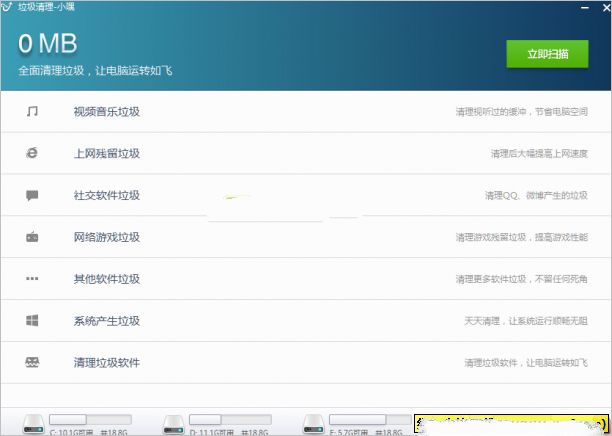Viewport: 612px width, 436px height.
Task: Click the browser icon for 上网残留垃圾
Action: click(x=32, y=153)
